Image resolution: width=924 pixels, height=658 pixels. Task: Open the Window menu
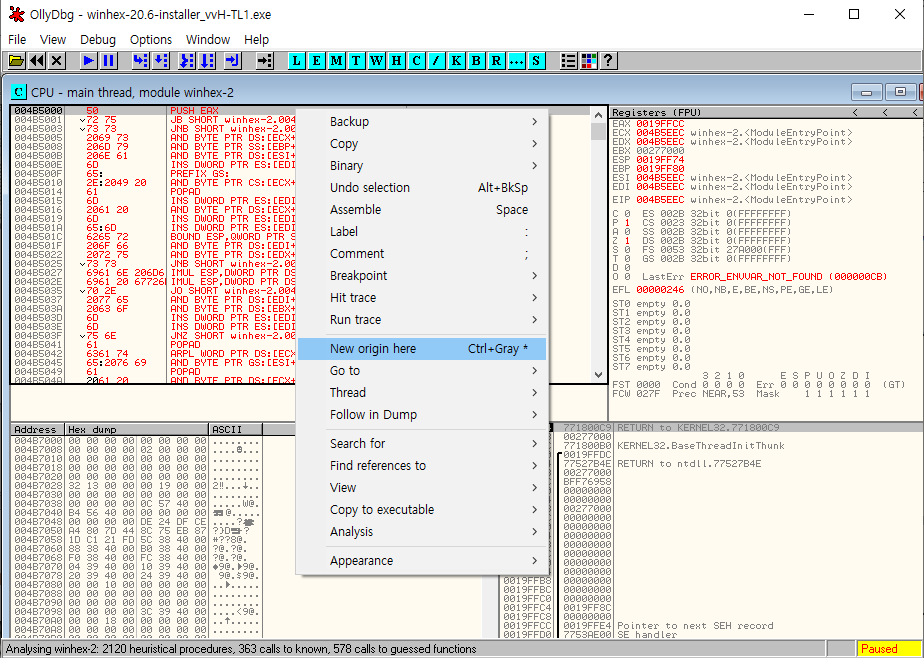[208, 39]
